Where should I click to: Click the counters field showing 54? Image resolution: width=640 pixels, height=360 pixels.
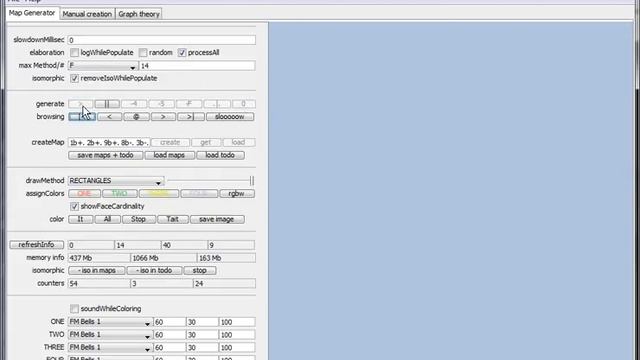click(99, 284)
